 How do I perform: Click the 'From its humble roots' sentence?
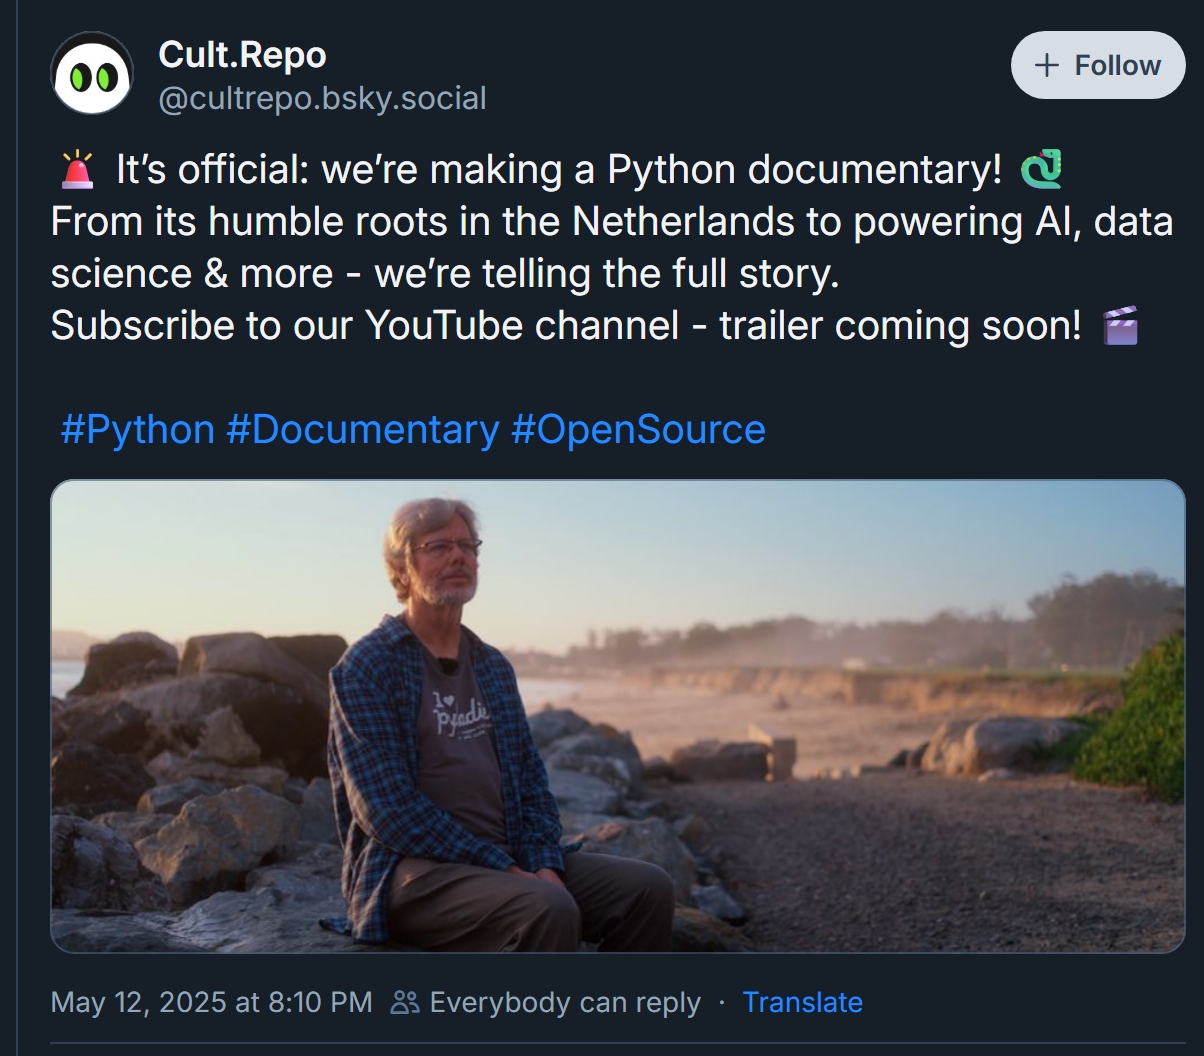611,221
